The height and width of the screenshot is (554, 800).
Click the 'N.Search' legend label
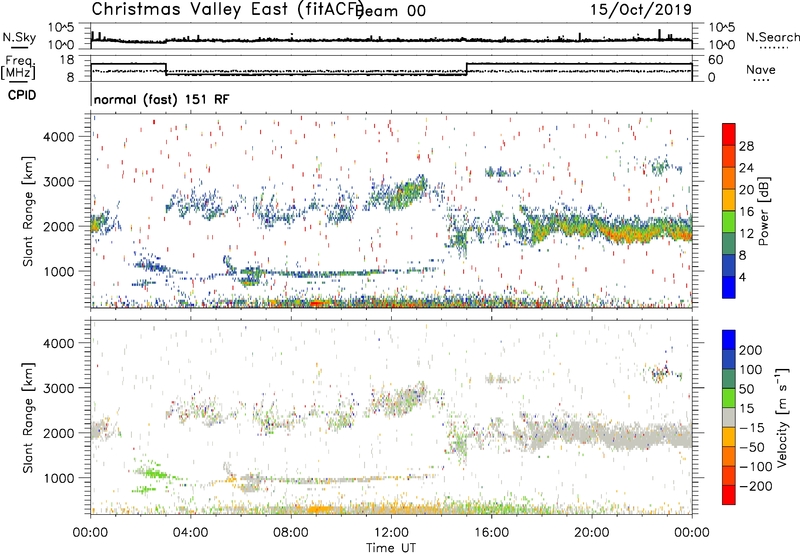(773, 37)
